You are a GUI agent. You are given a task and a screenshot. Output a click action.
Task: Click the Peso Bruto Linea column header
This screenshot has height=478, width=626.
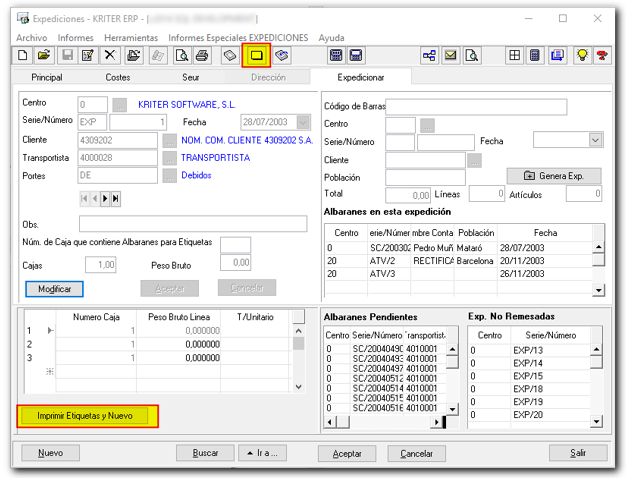[x=178, y=317]
